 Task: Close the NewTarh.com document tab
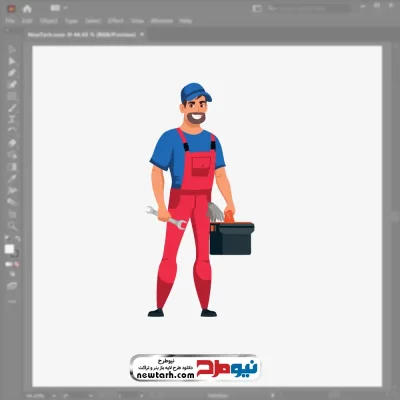[x=142, y=34]
